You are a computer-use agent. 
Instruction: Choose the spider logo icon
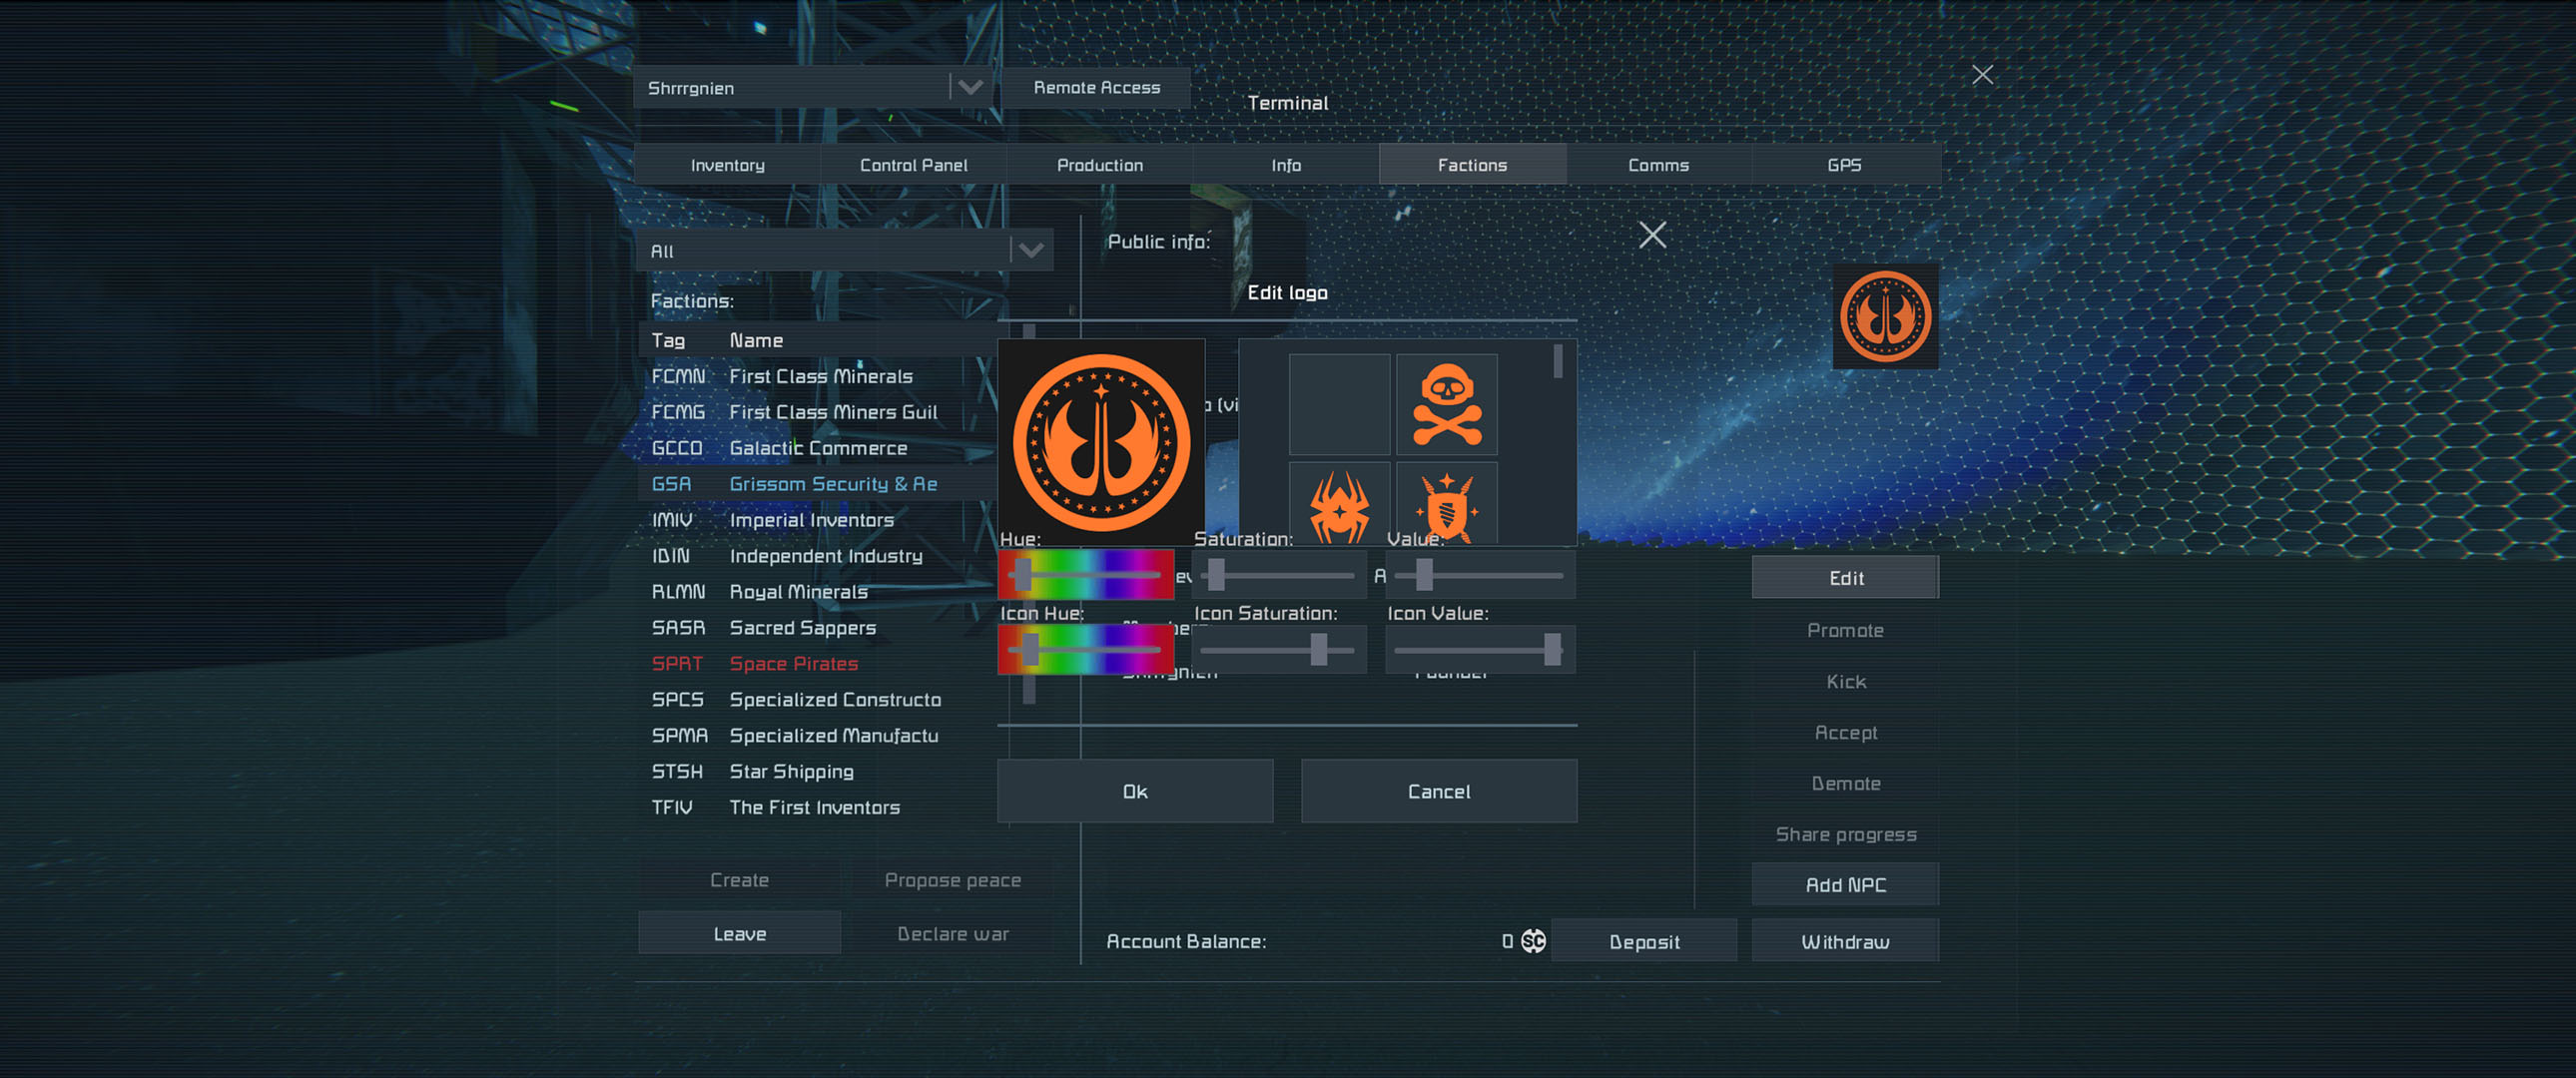click(1339, 505)
